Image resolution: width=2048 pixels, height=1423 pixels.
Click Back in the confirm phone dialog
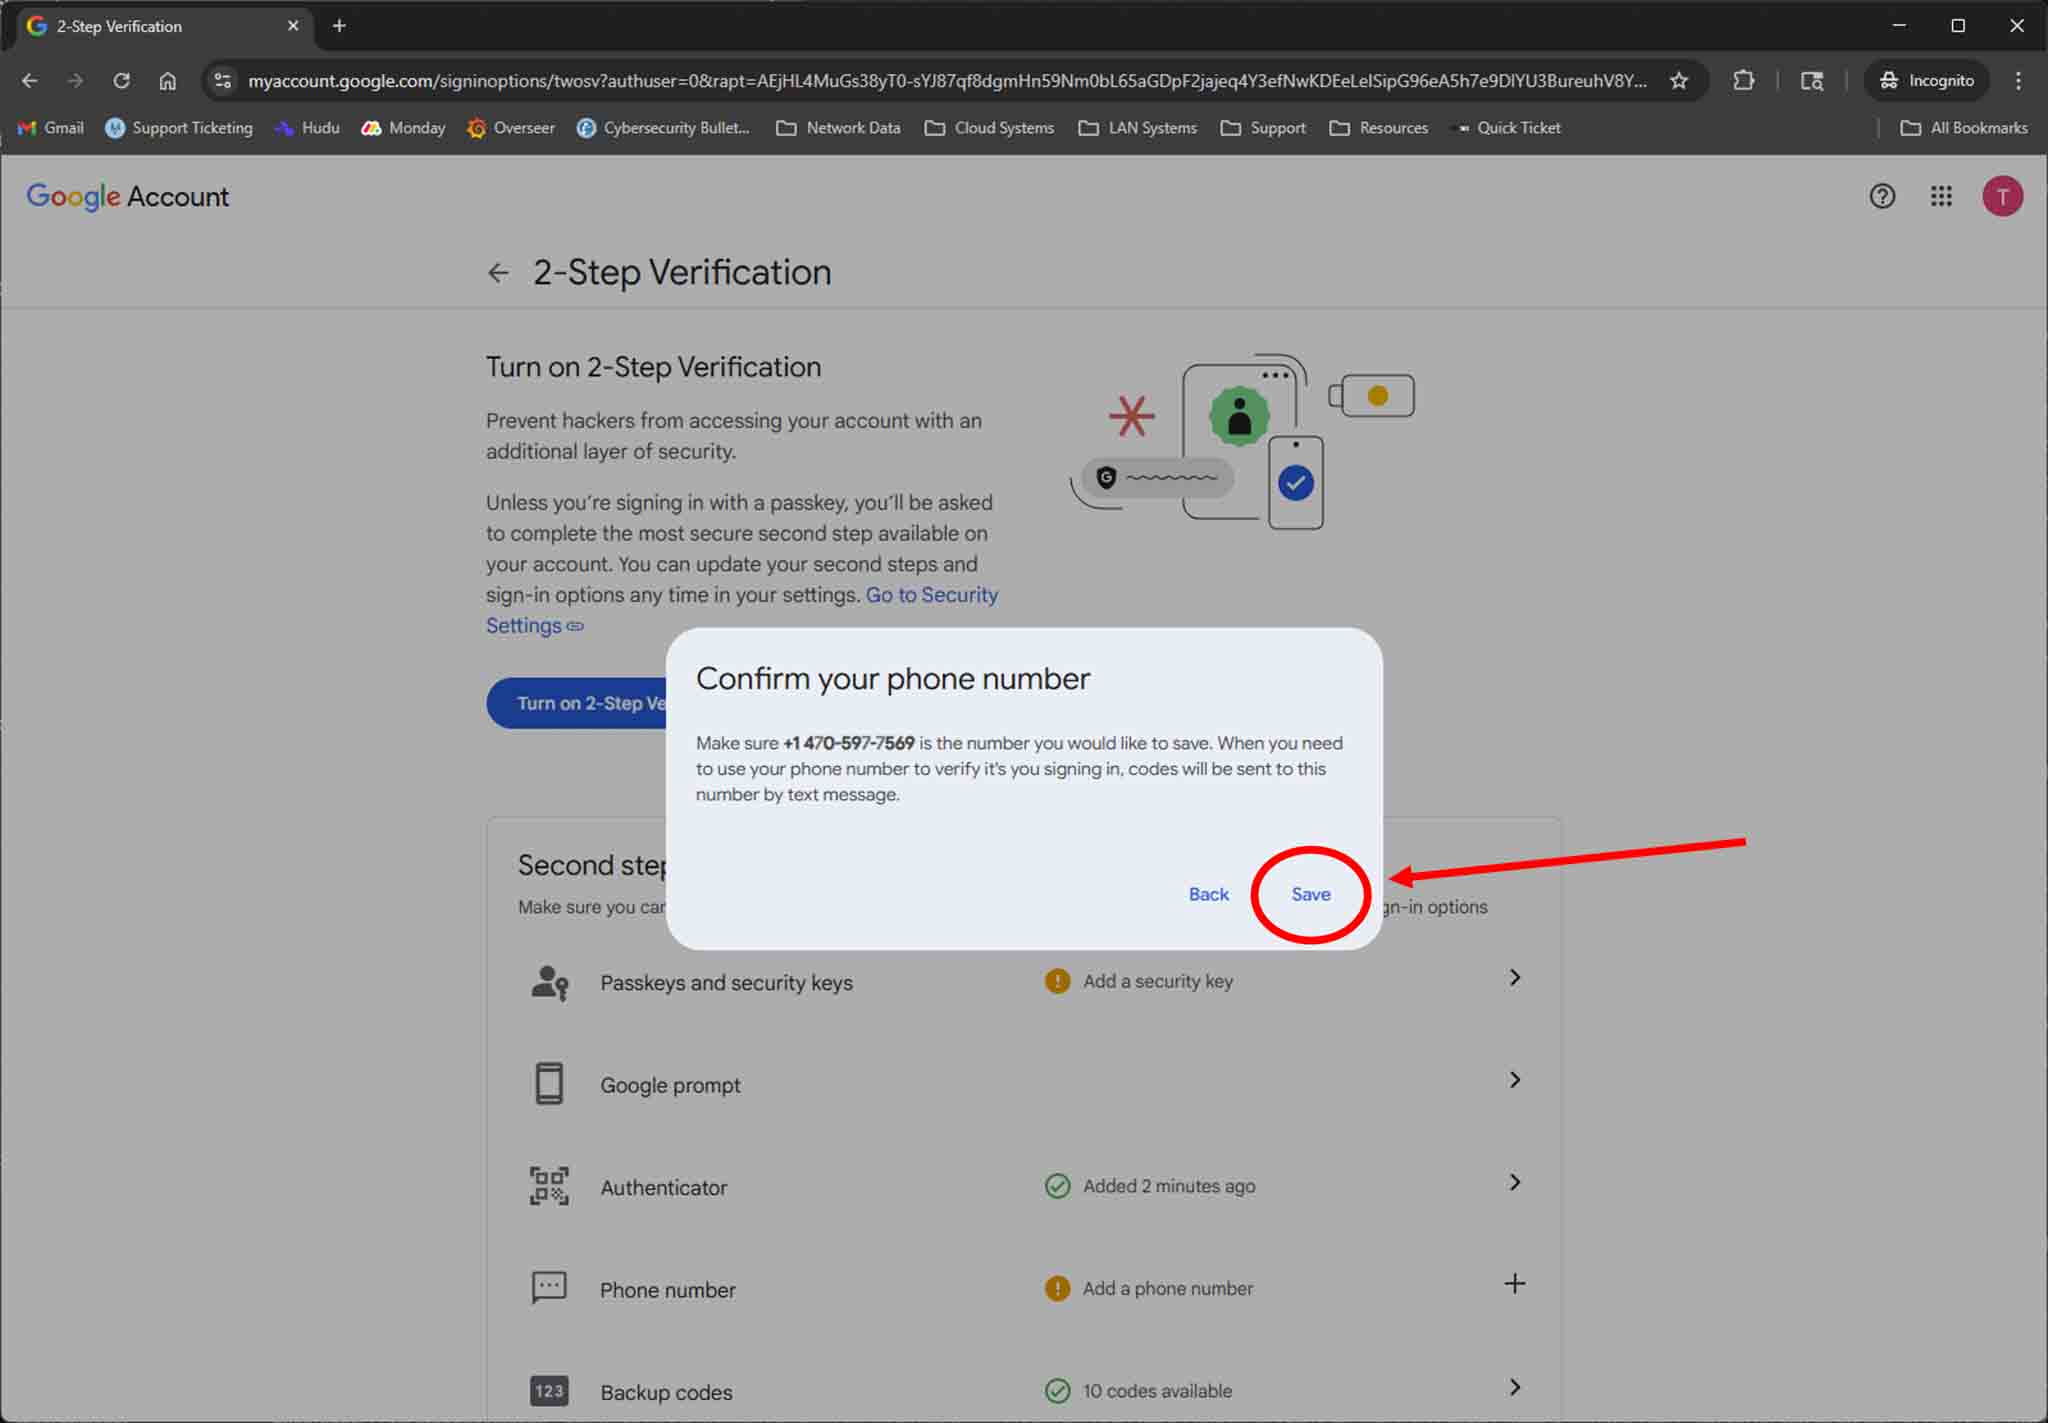(x=1208, y=894)
